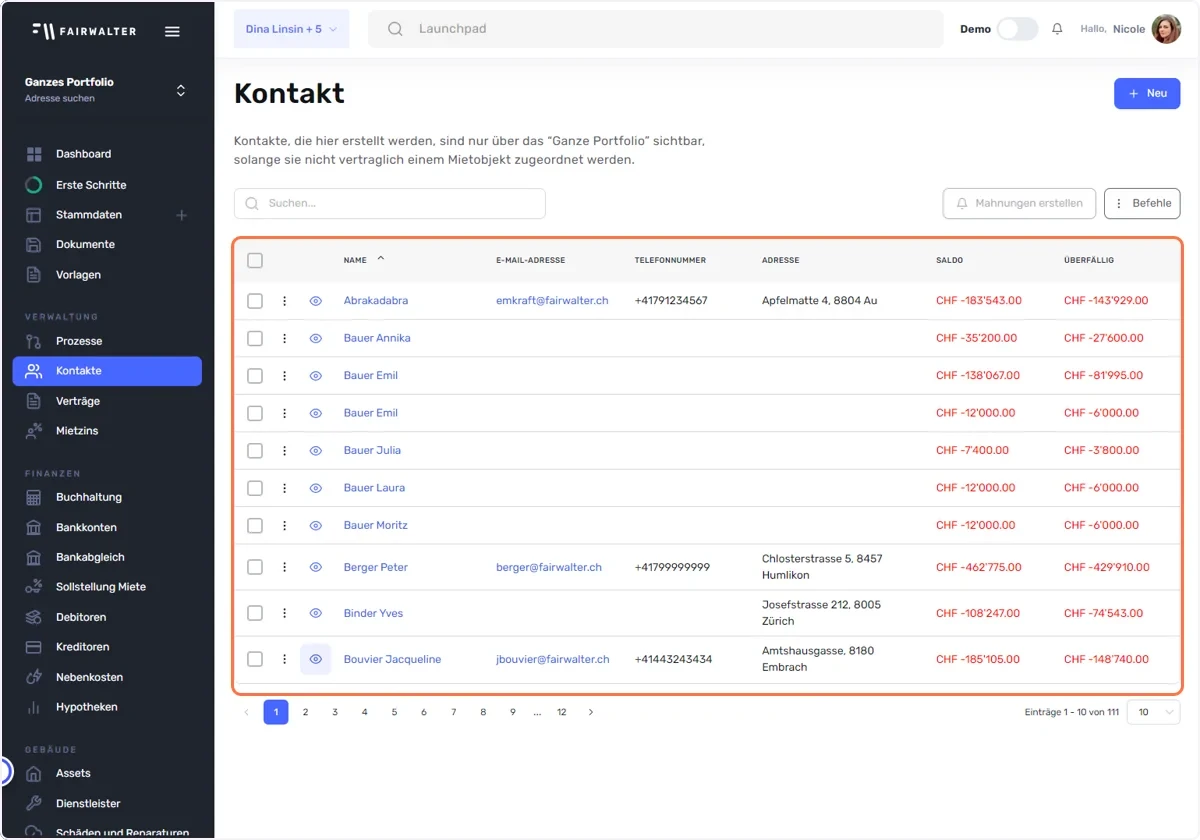Sort table by the NAME column arrow
Viewport: 1200px width, 840px height.
tap(381, 259)
